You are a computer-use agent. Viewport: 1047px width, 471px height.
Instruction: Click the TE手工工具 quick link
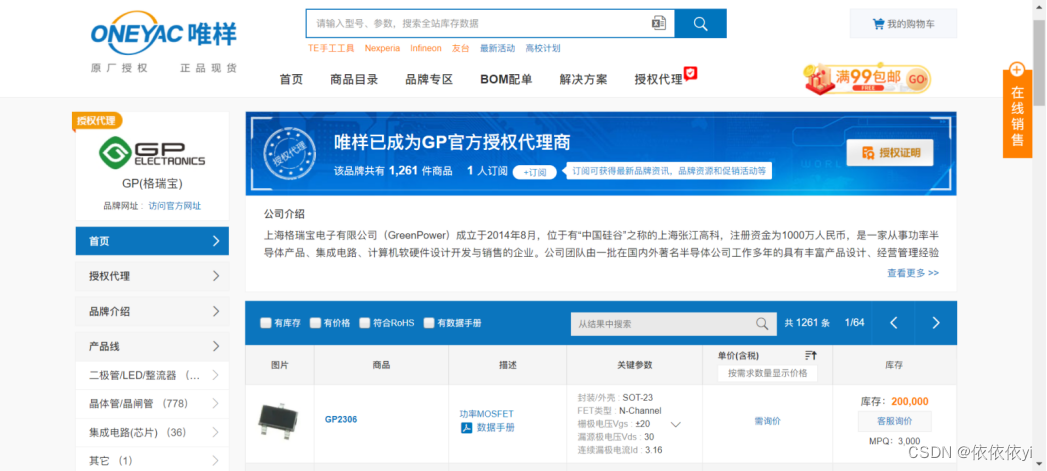point(331,48)
